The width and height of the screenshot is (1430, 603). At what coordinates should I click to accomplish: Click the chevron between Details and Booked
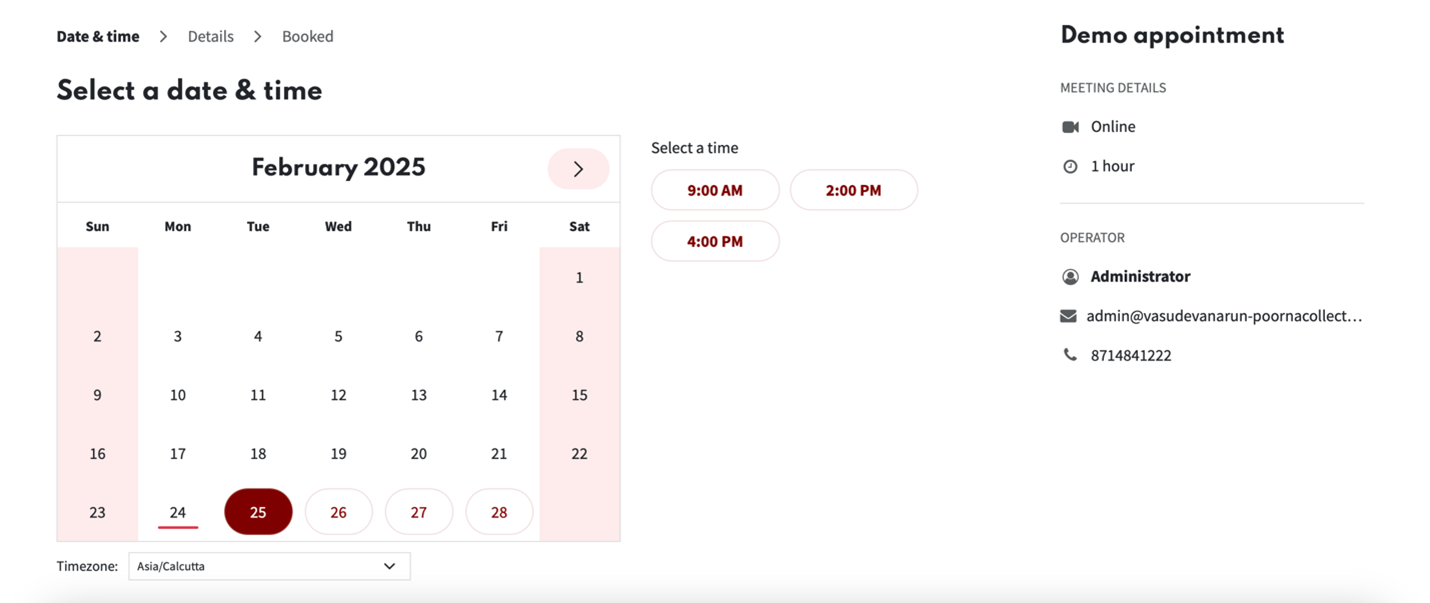pos(257,36)
